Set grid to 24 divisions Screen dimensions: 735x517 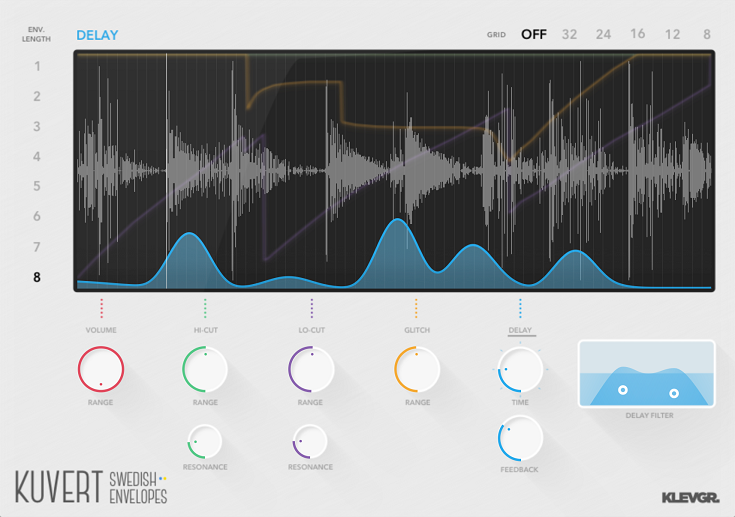tap(603, 34)
